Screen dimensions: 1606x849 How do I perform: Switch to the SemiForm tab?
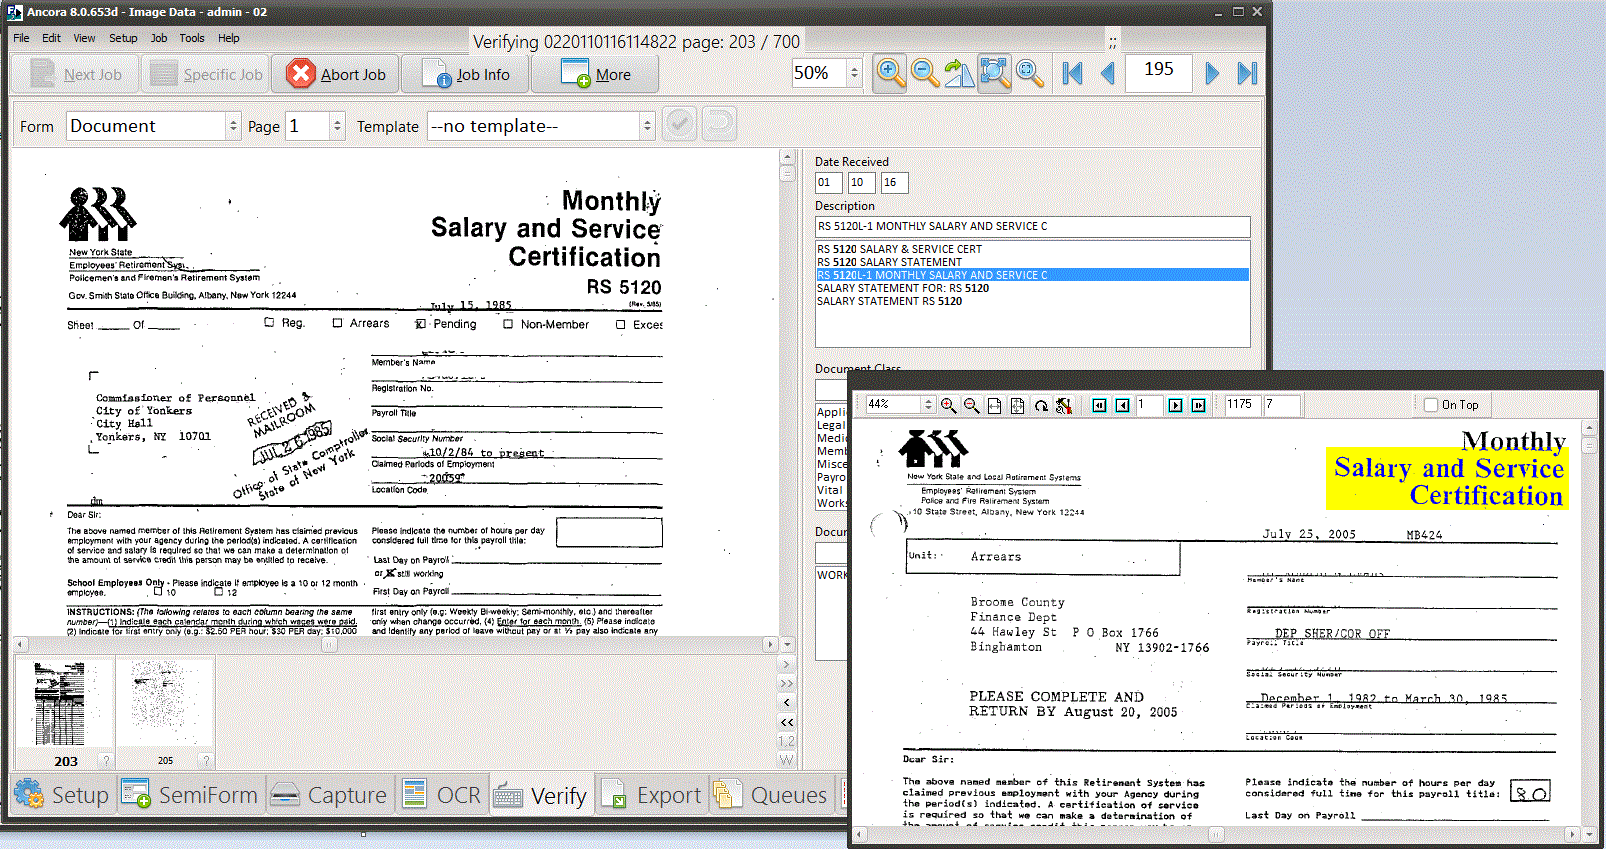190,795
